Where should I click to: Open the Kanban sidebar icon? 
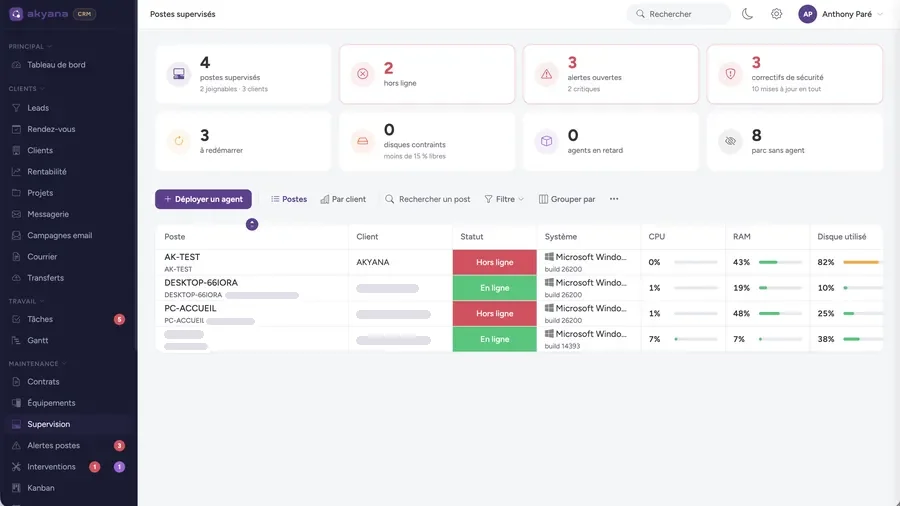point(16,488)
